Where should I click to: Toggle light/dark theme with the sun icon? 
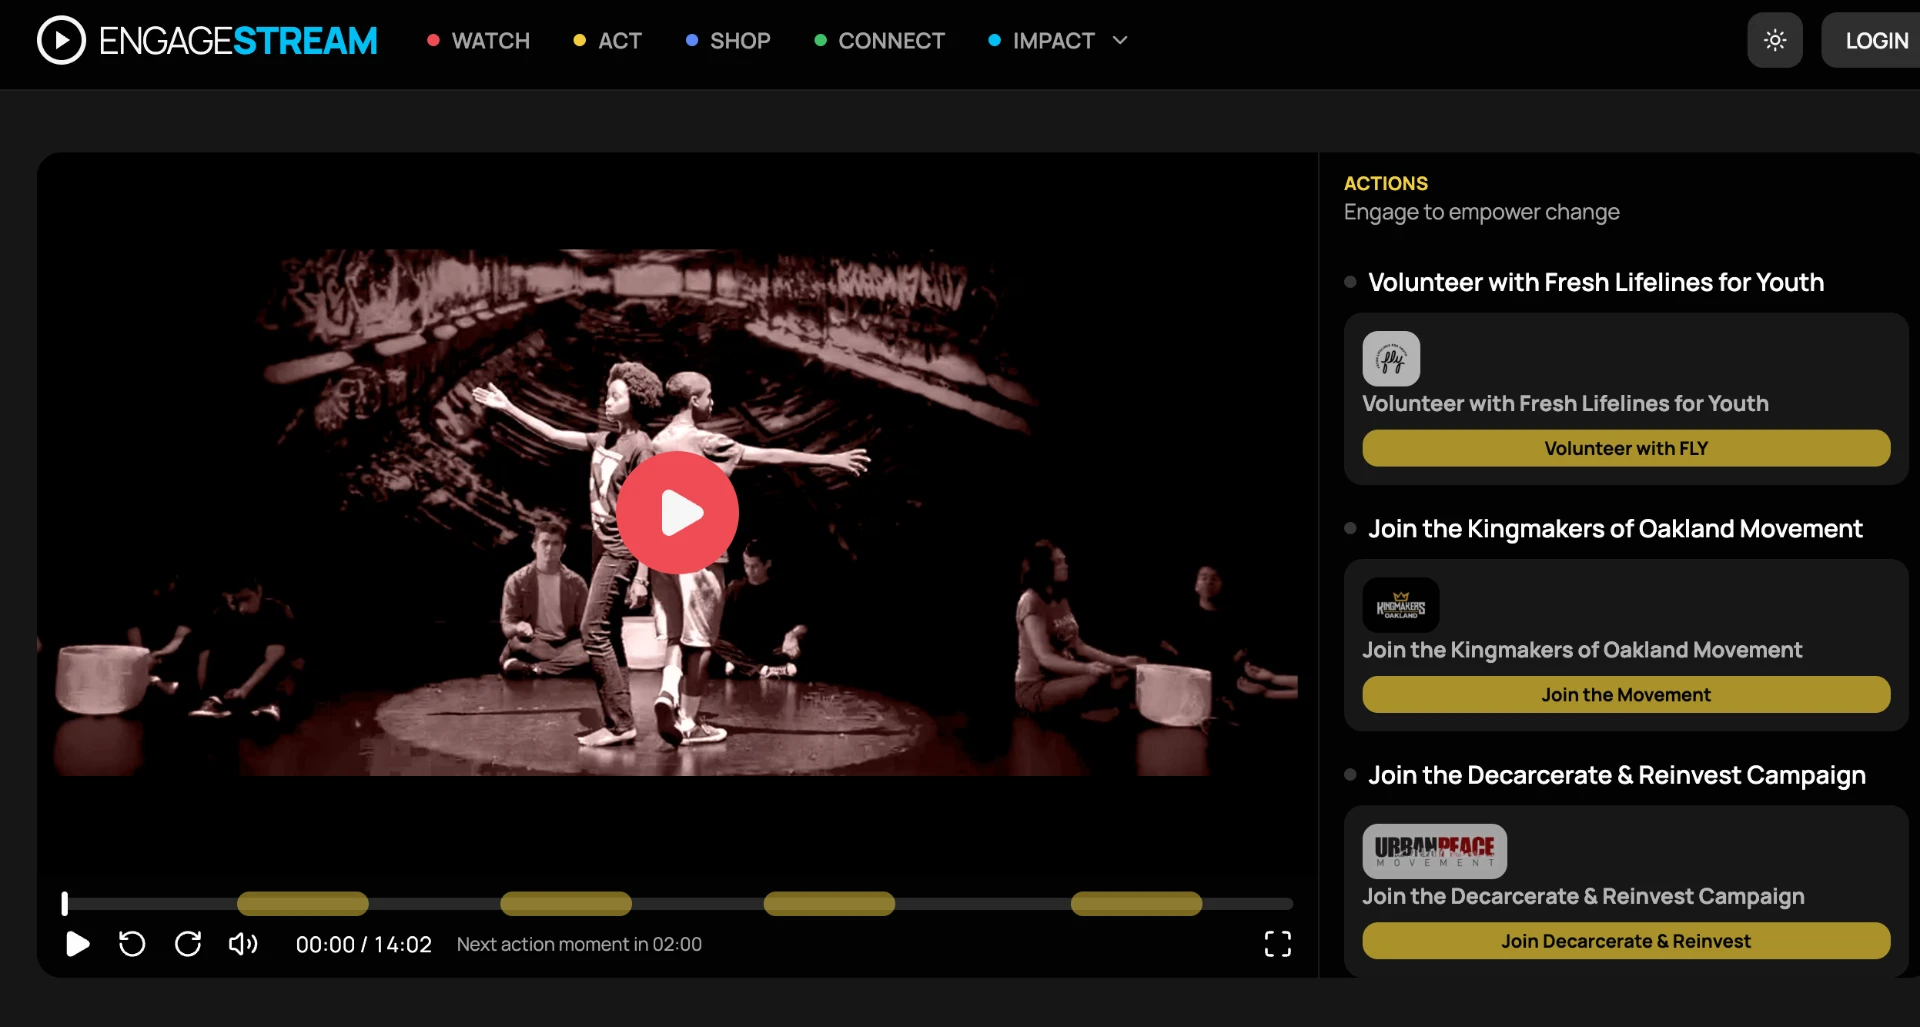(x=1775, y=40)
